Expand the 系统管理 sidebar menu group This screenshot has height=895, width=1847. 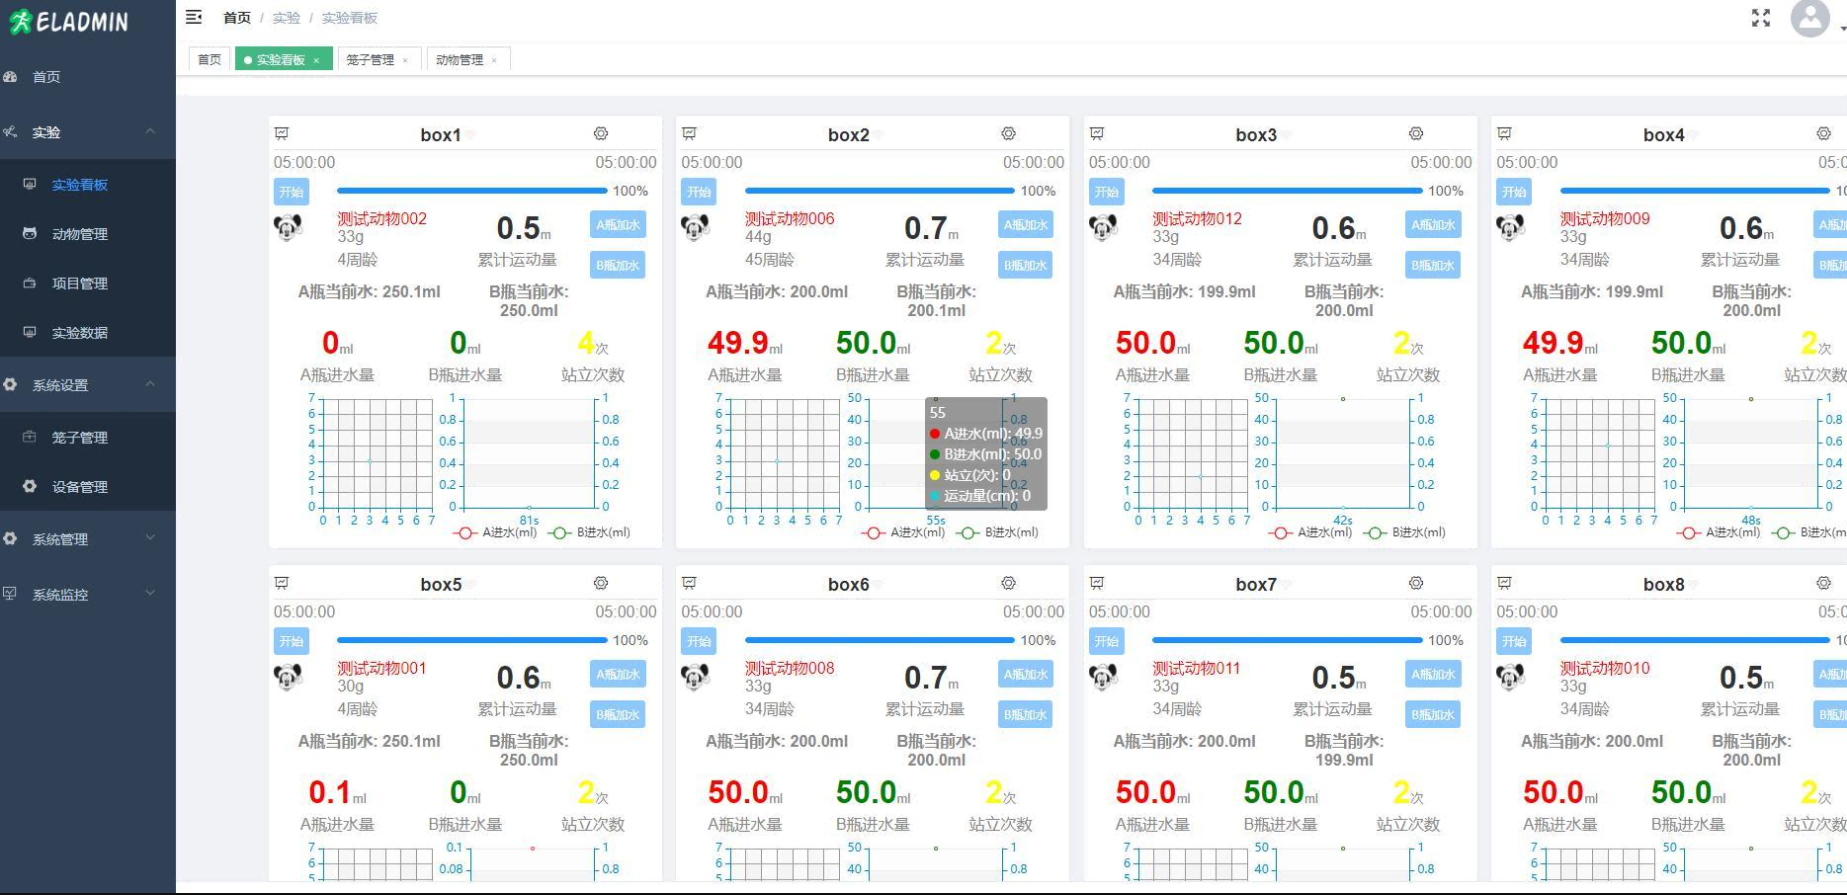tap(88, 539)
